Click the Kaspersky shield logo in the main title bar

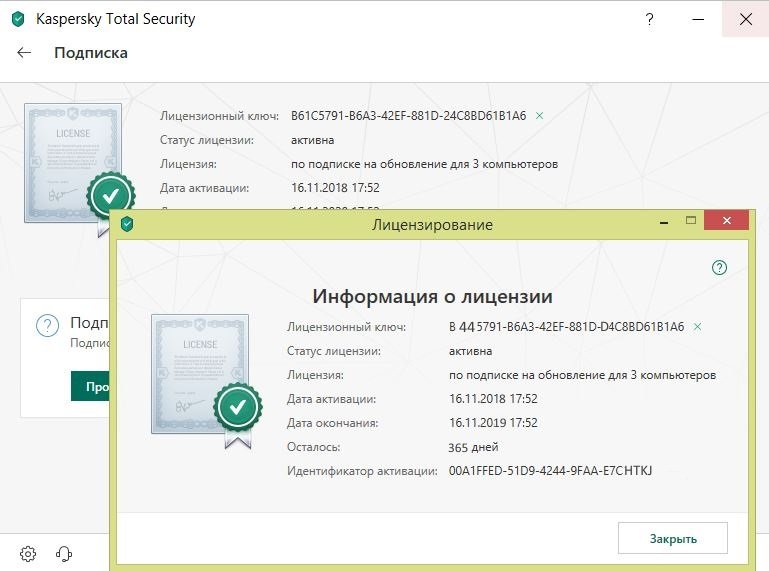point(18,19)
